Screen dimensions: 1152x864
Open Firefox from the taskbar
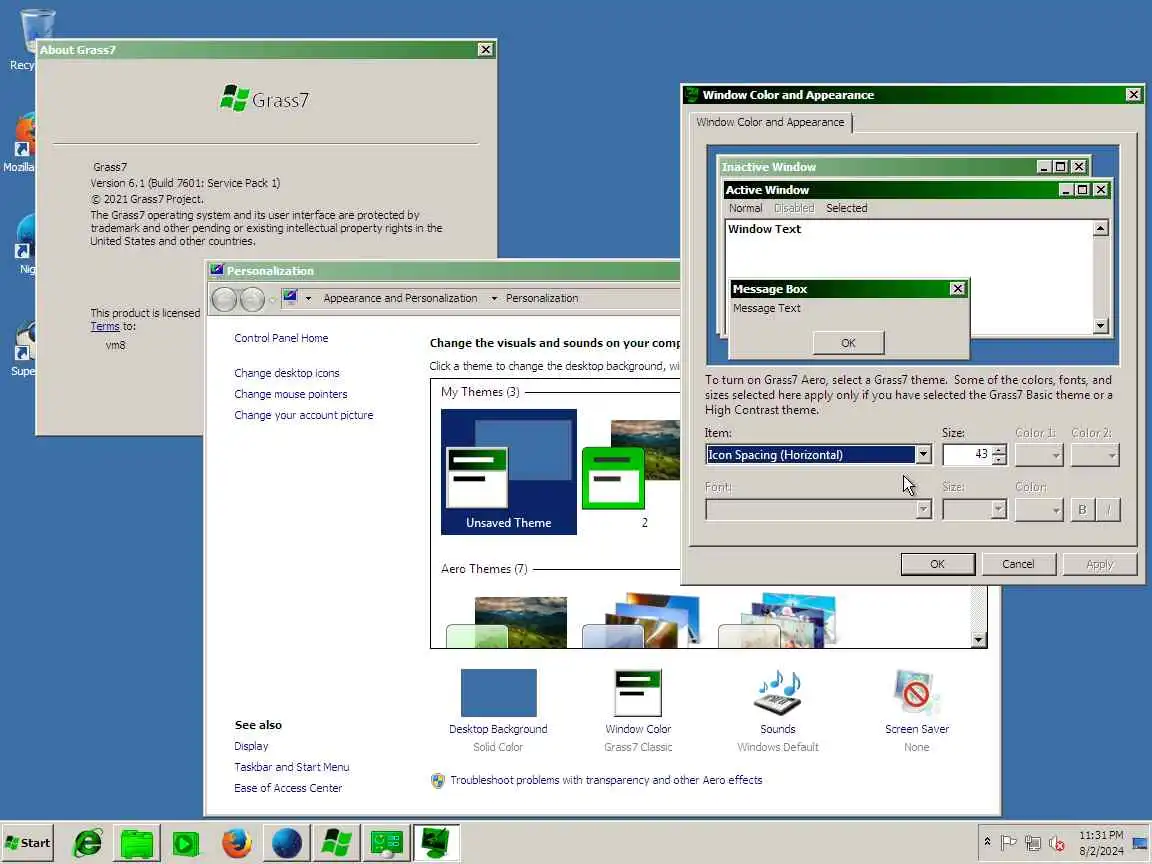tap(237, 843)
